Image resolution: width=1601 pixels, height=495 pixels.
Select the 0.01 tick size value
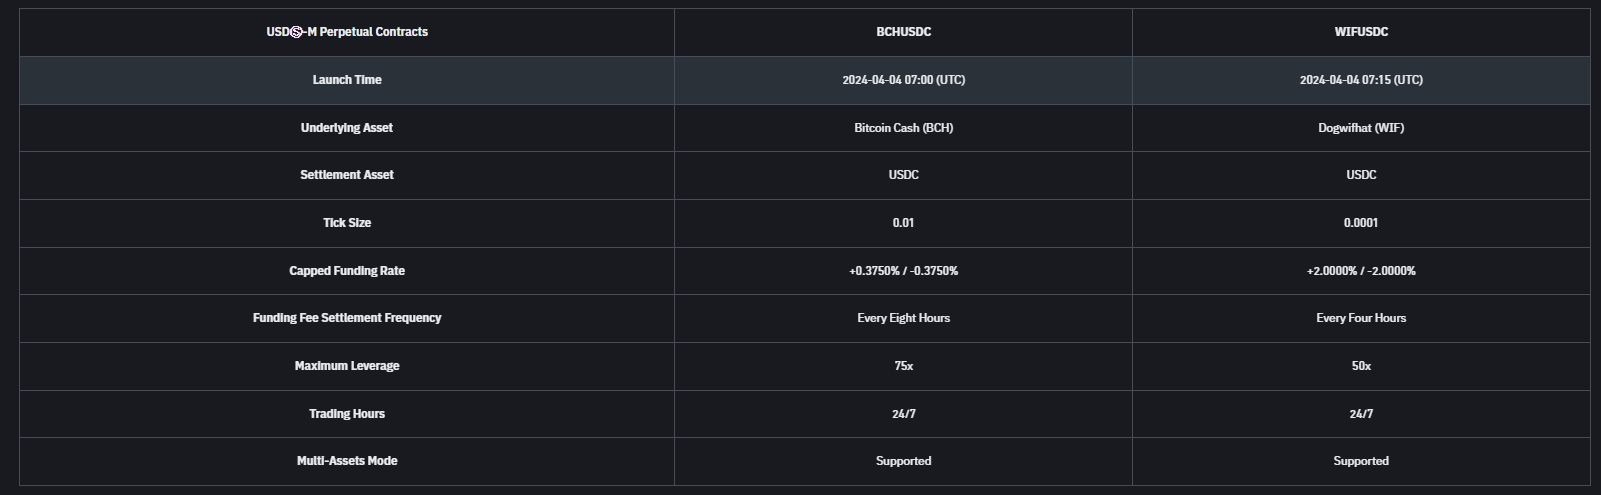coord(903,223)
